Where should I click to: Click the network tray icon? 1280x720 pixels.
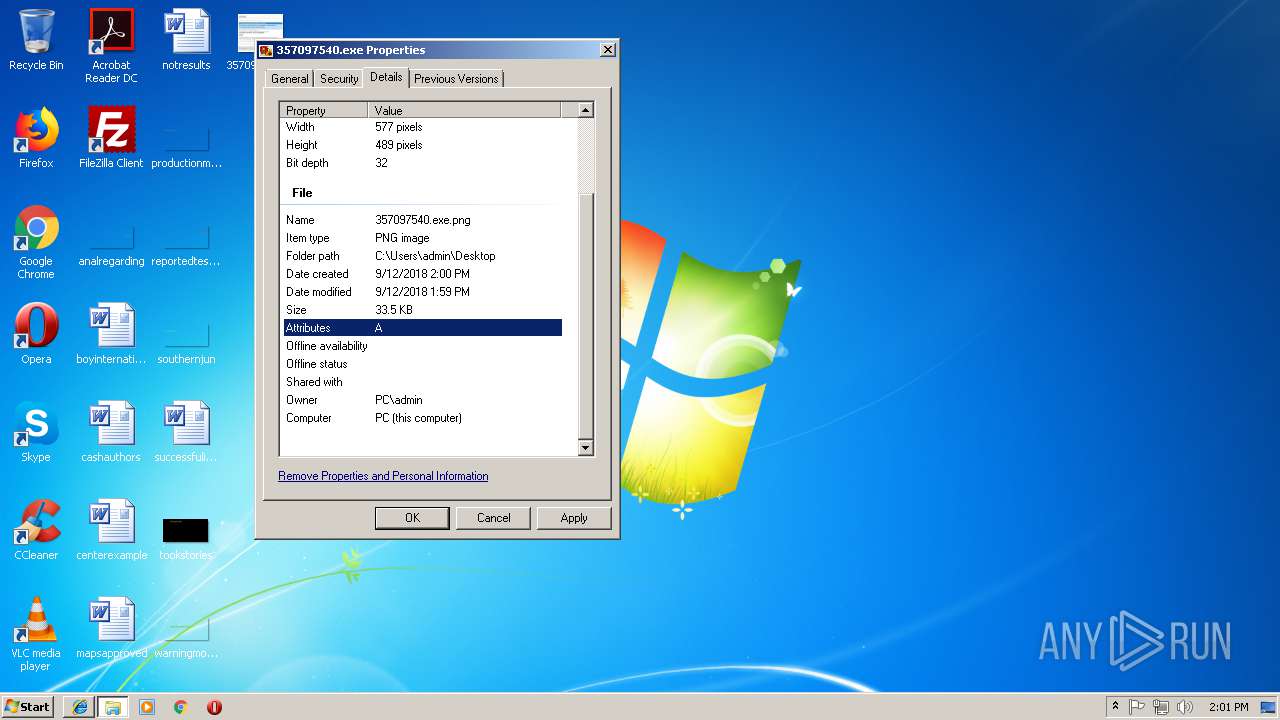point(1161,707)
